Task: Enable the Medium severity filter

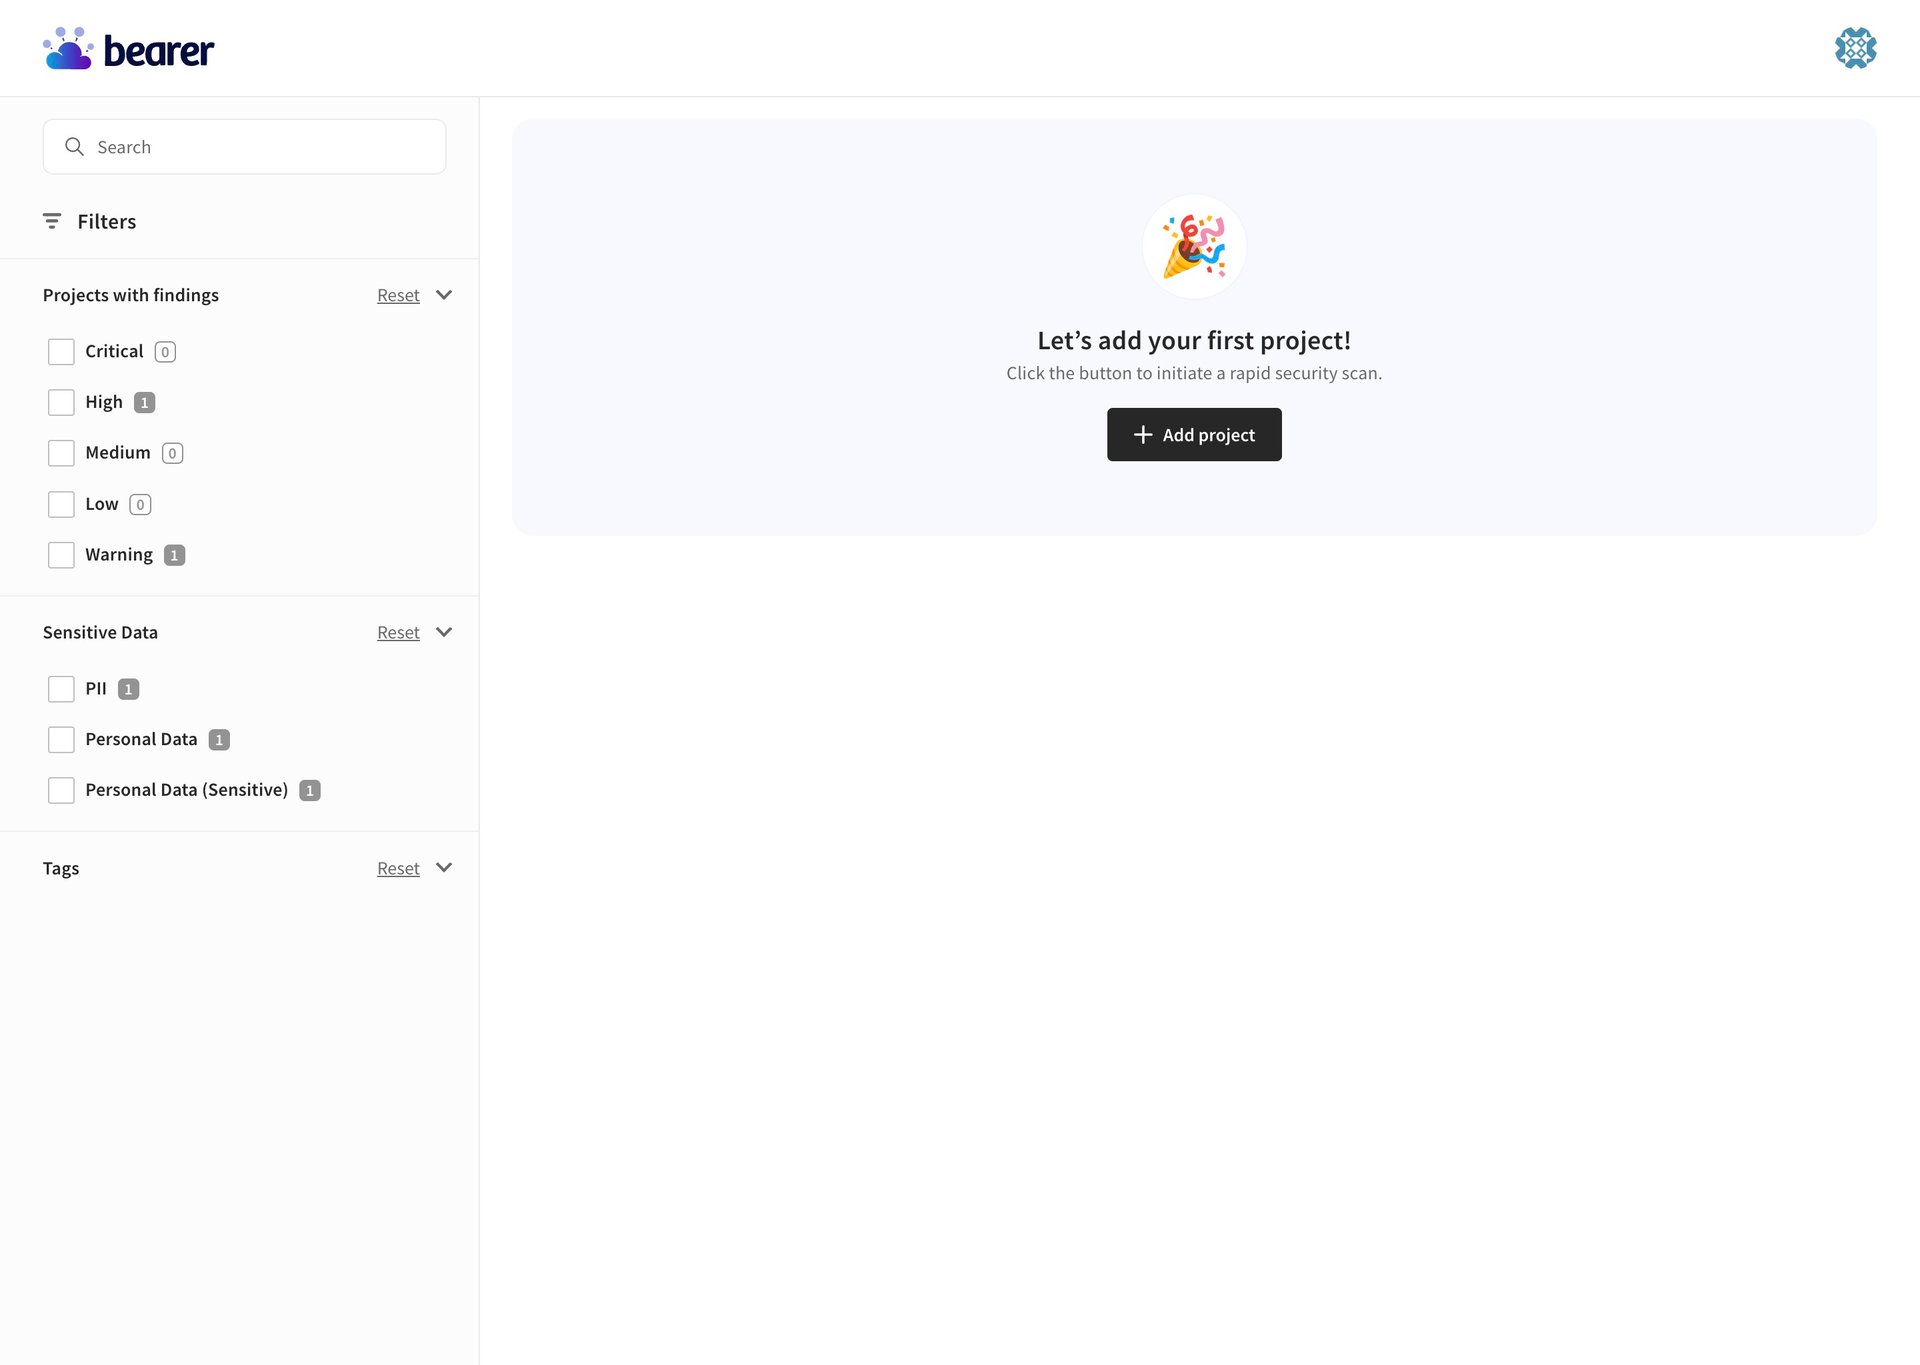Action: click(x=61, y=453)
